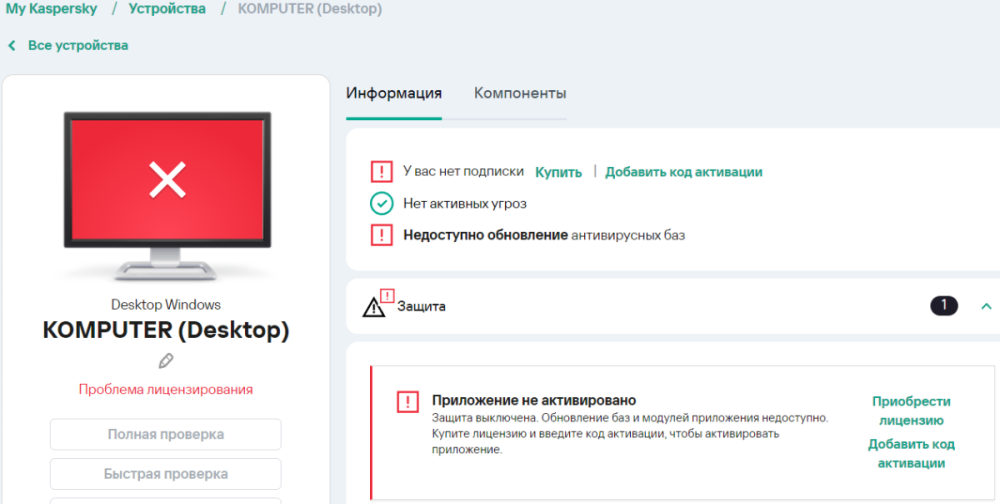The width and height of the screenshot is (1000, 504).
Task: Click the Защита section header
Action: point(673,306)
